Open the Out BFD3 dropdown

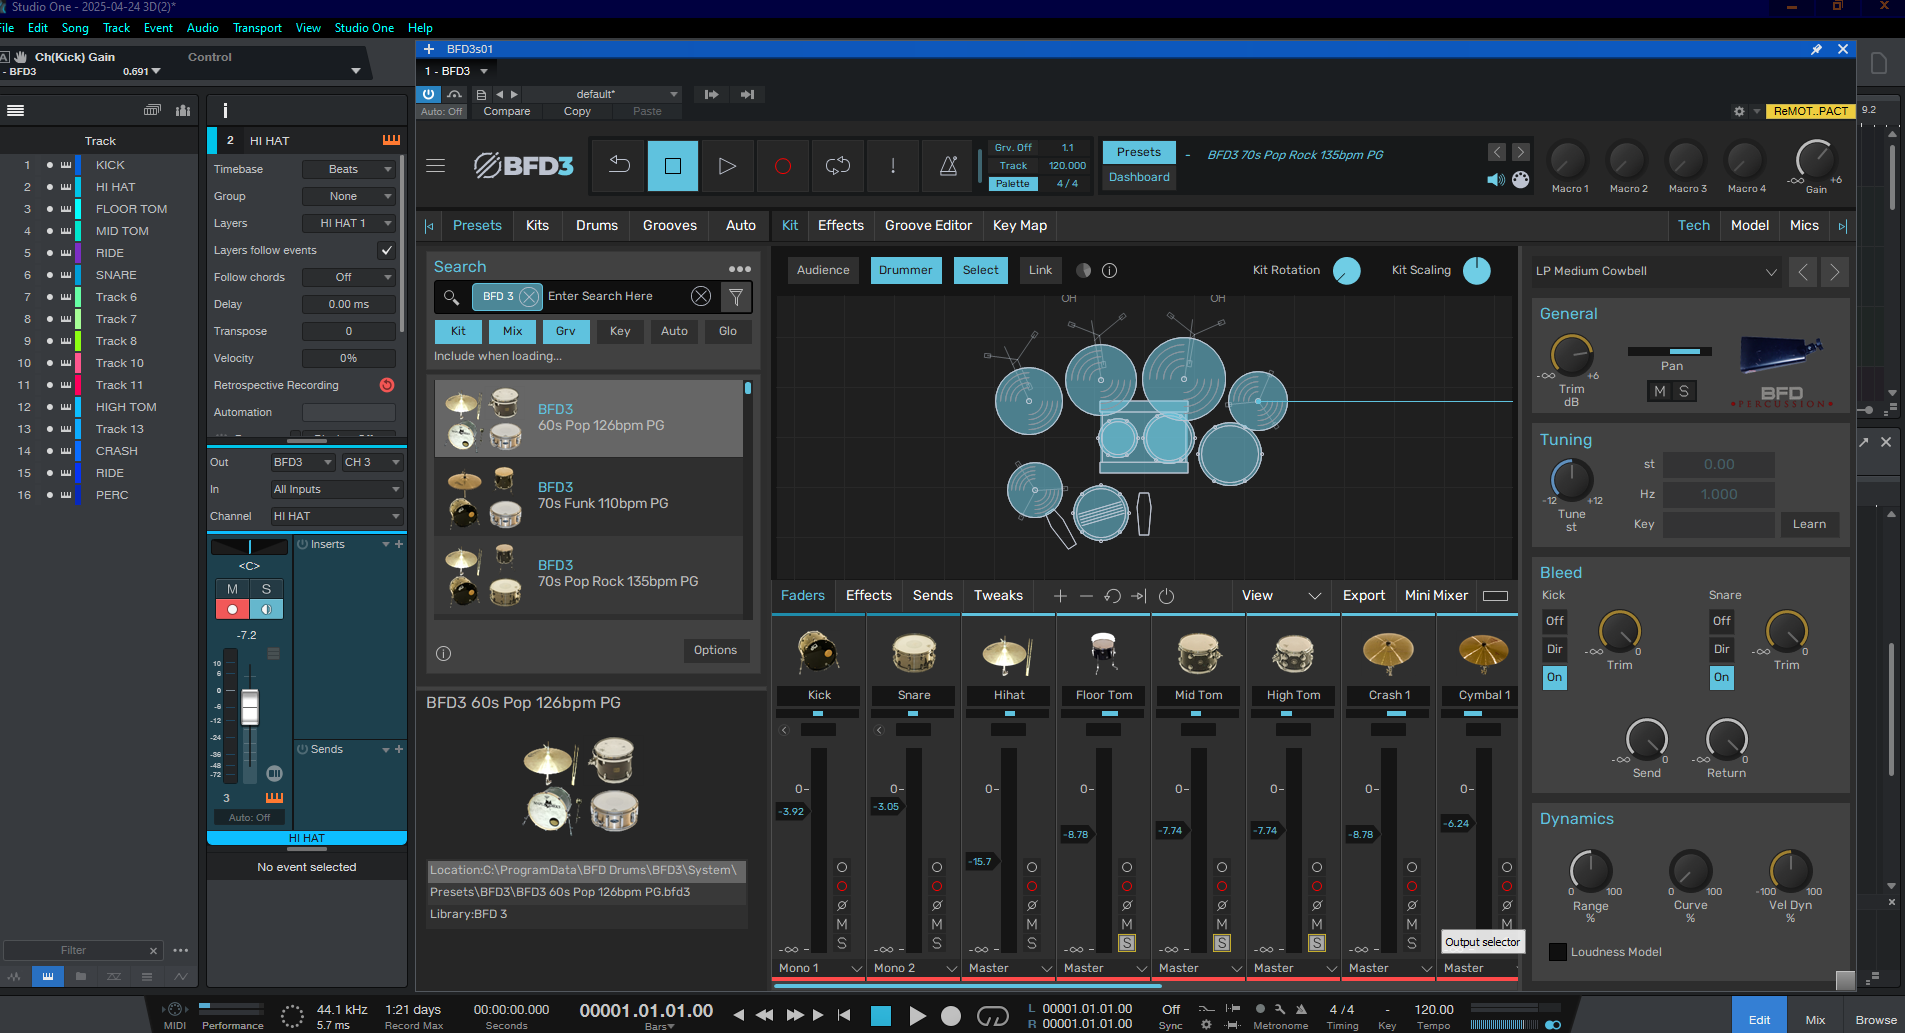303,462
